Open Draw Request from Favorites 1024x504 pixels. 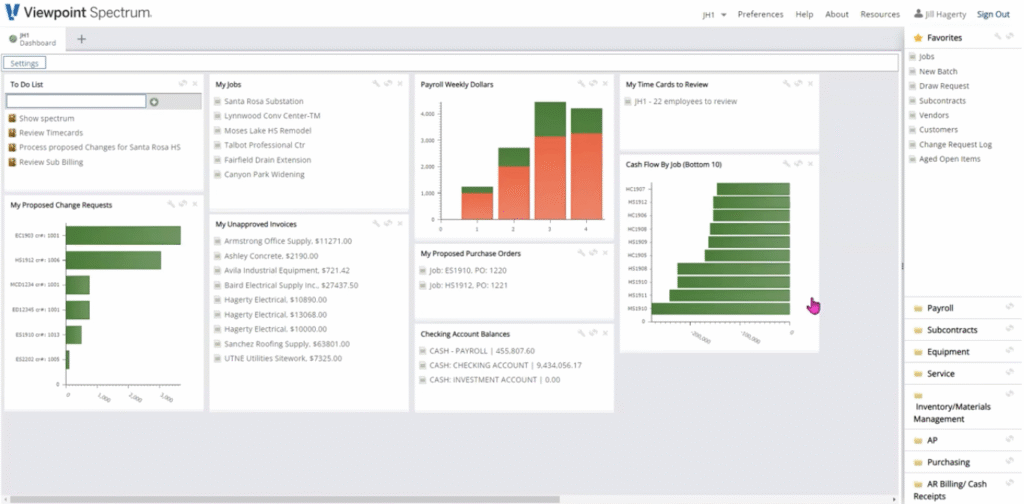[944, 86]
